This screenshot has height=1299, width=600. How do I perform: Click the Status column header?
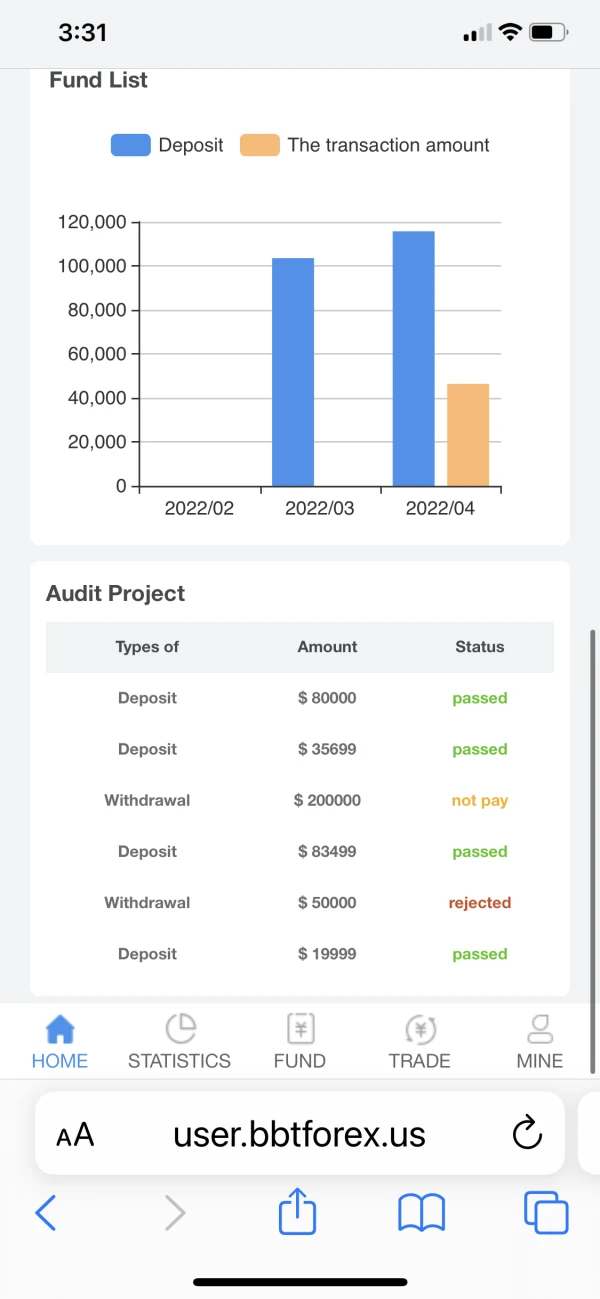480,647
